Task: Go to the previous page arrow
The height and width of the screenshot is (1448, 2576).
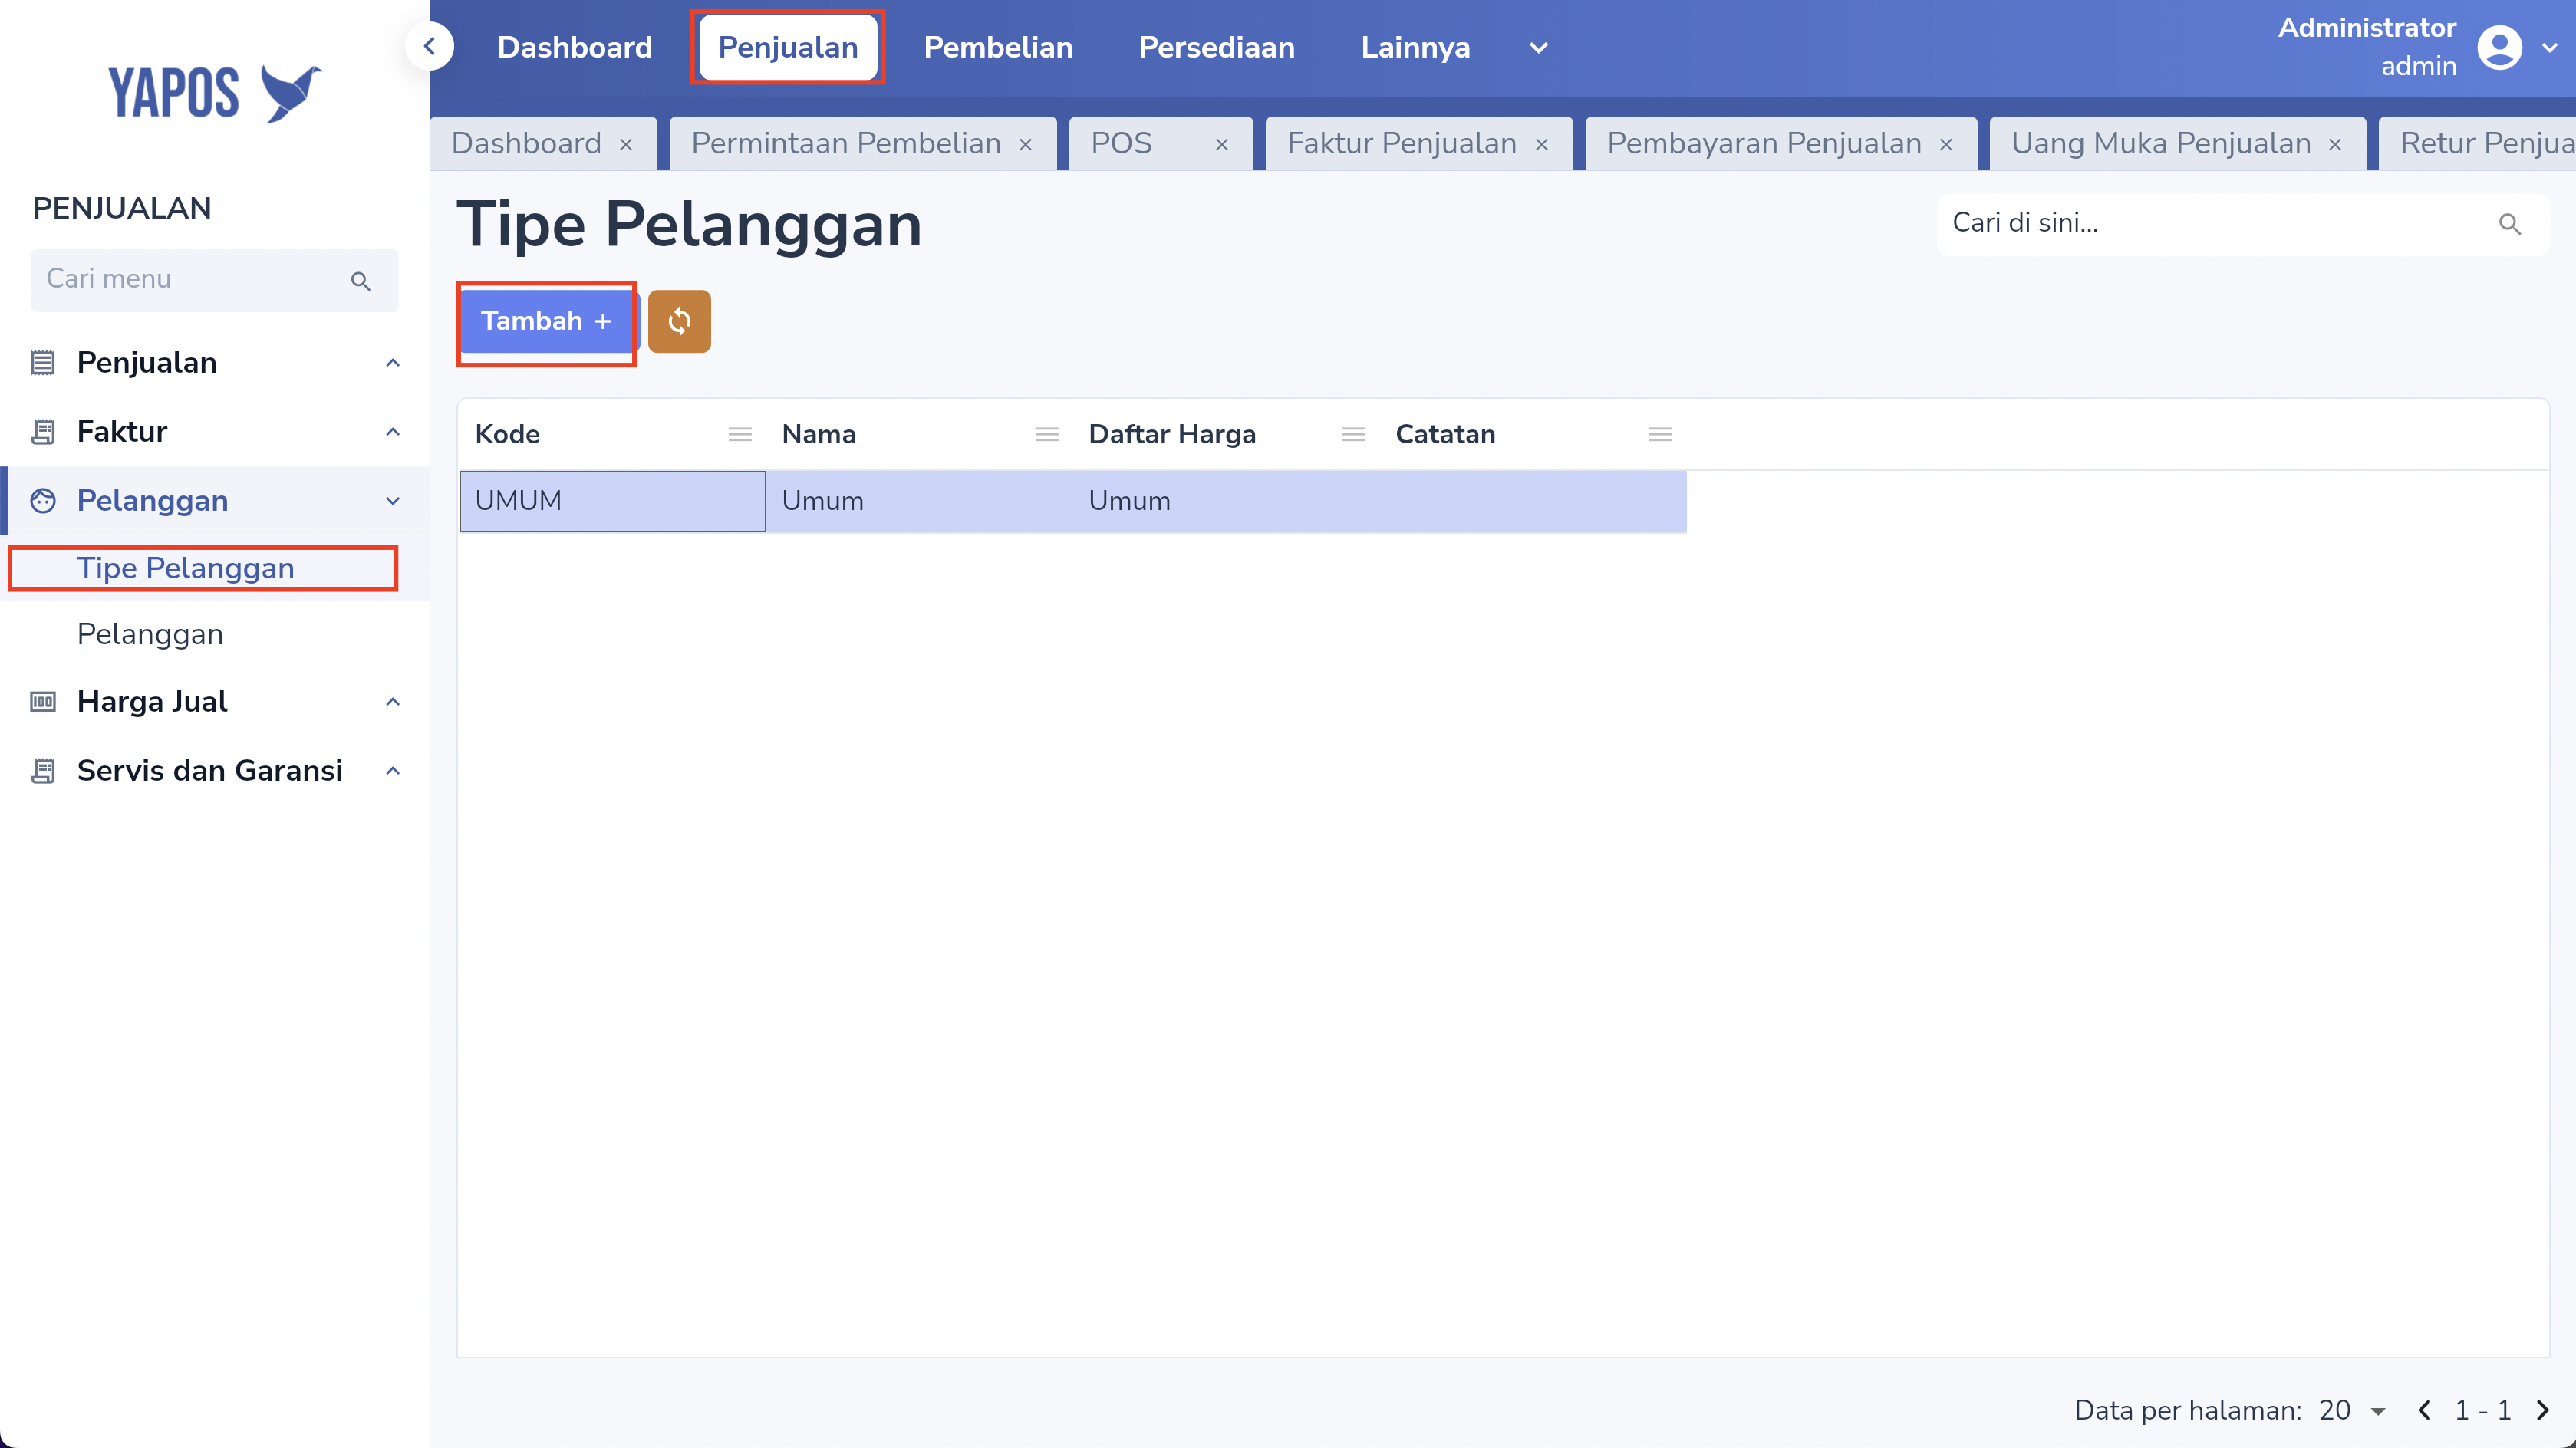Action: 2424,1410
